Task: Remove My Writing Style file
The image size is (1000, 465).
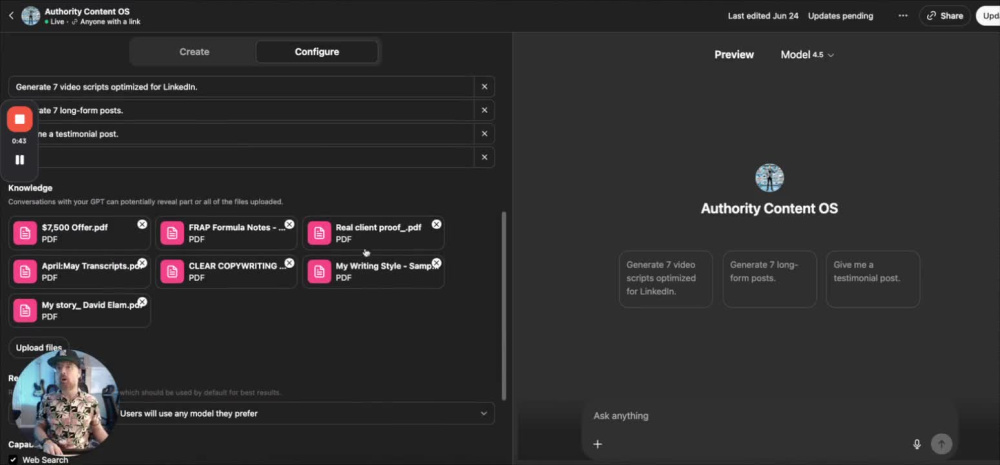Action: coord(436,263)
